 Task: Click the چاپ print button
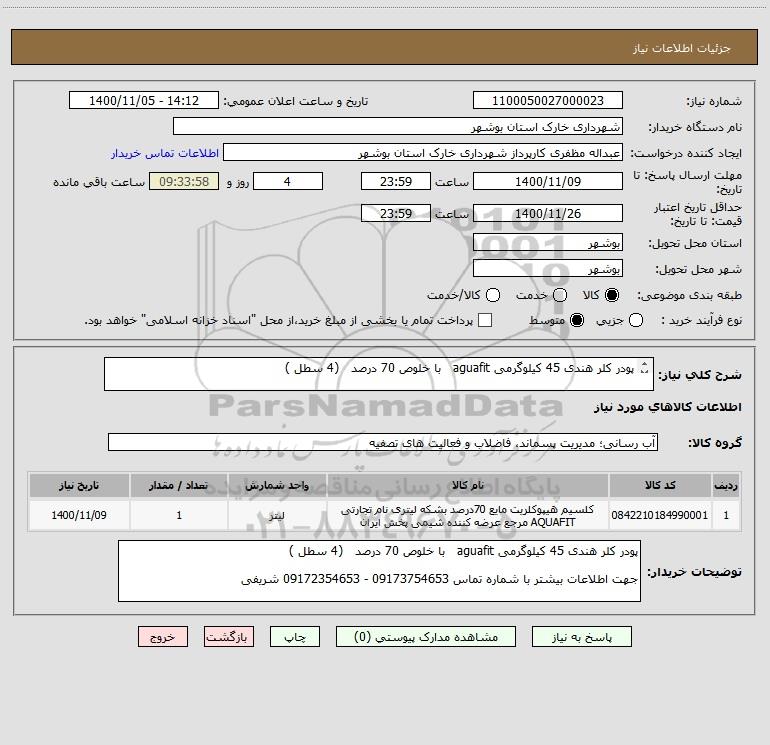[x=295, y=637]
